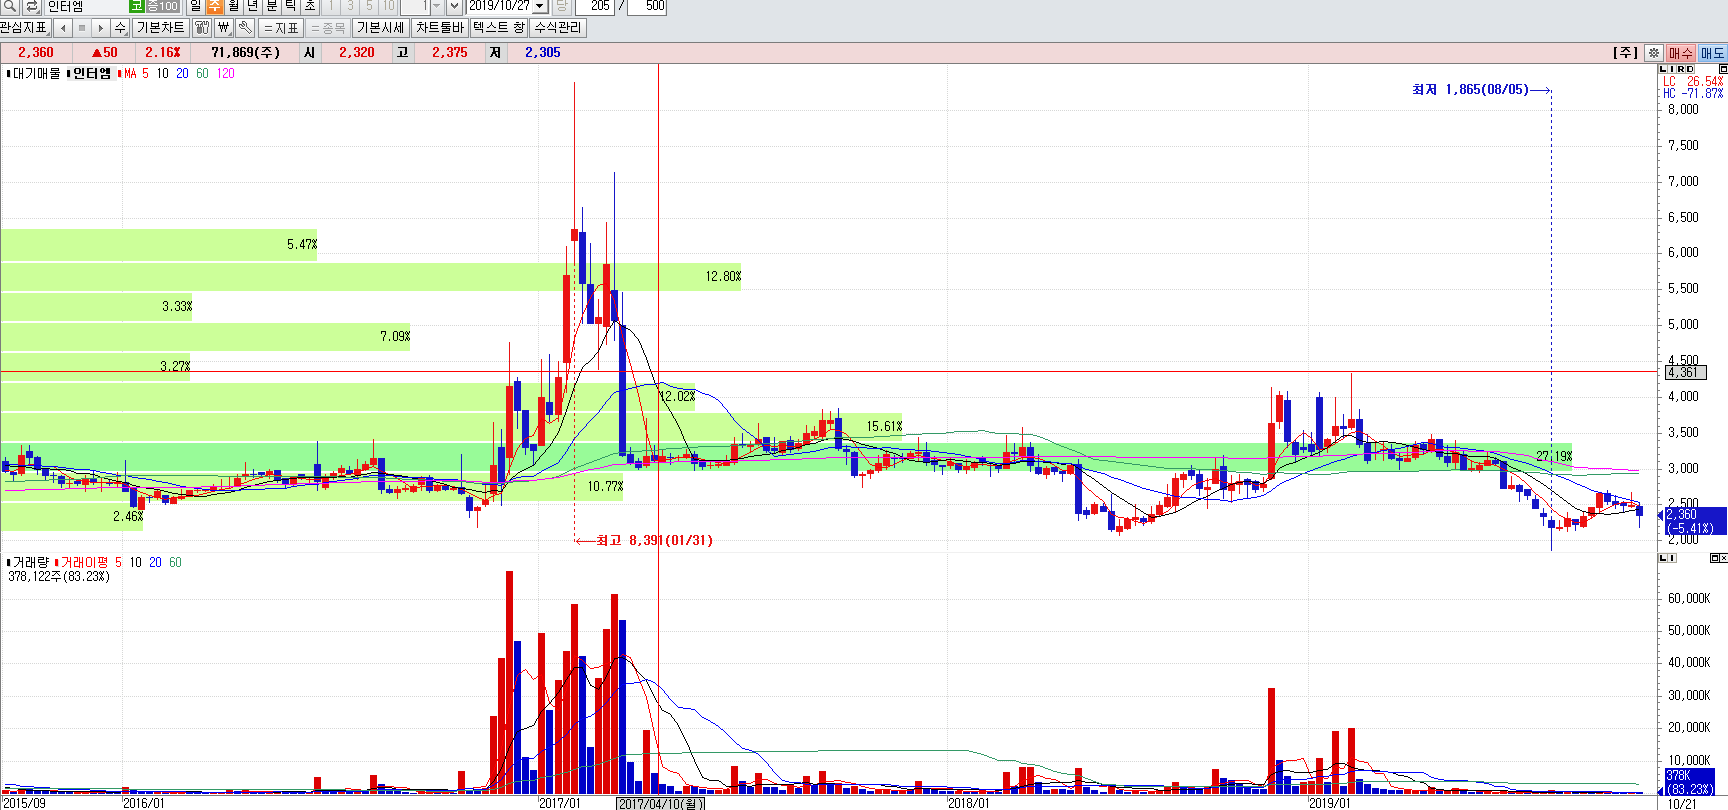Click the I scale mode icon
The width and height of the screenshot is (1728, 810).
click(1671, 69)
